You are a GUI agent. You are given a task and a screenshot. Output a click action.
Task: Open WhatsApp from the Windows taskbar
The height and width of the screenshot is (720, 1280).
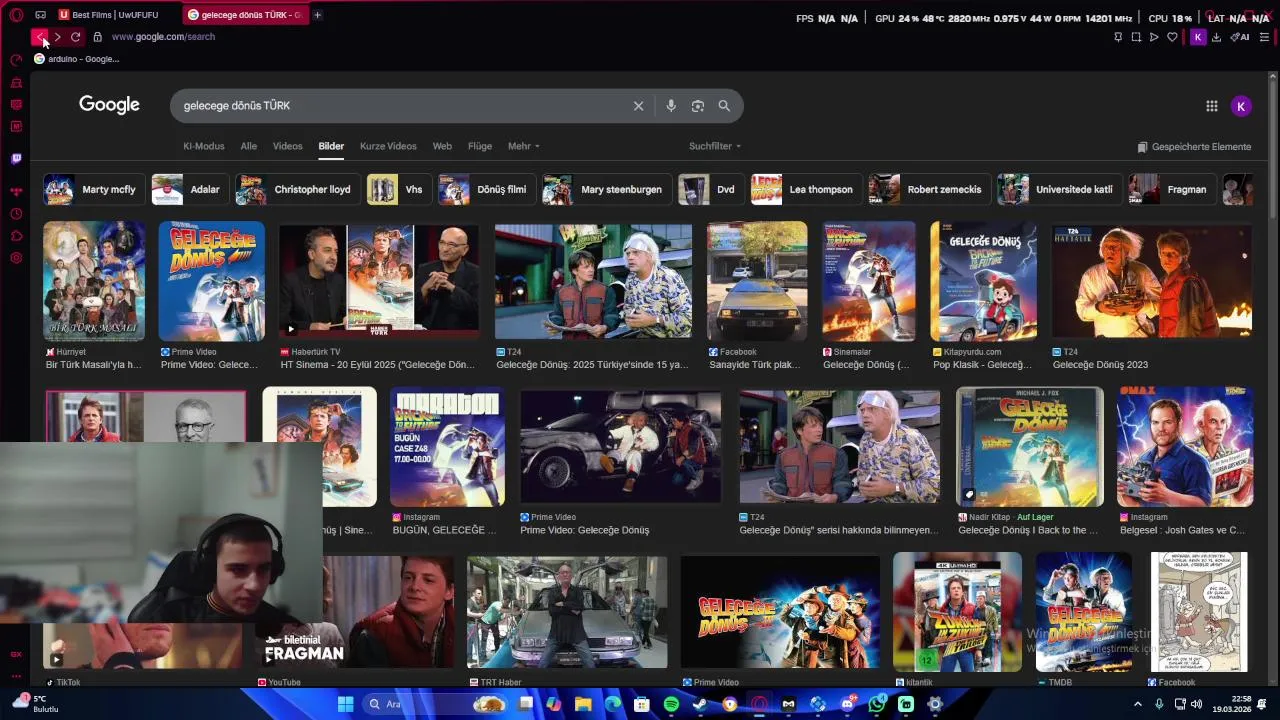(877, 704)
